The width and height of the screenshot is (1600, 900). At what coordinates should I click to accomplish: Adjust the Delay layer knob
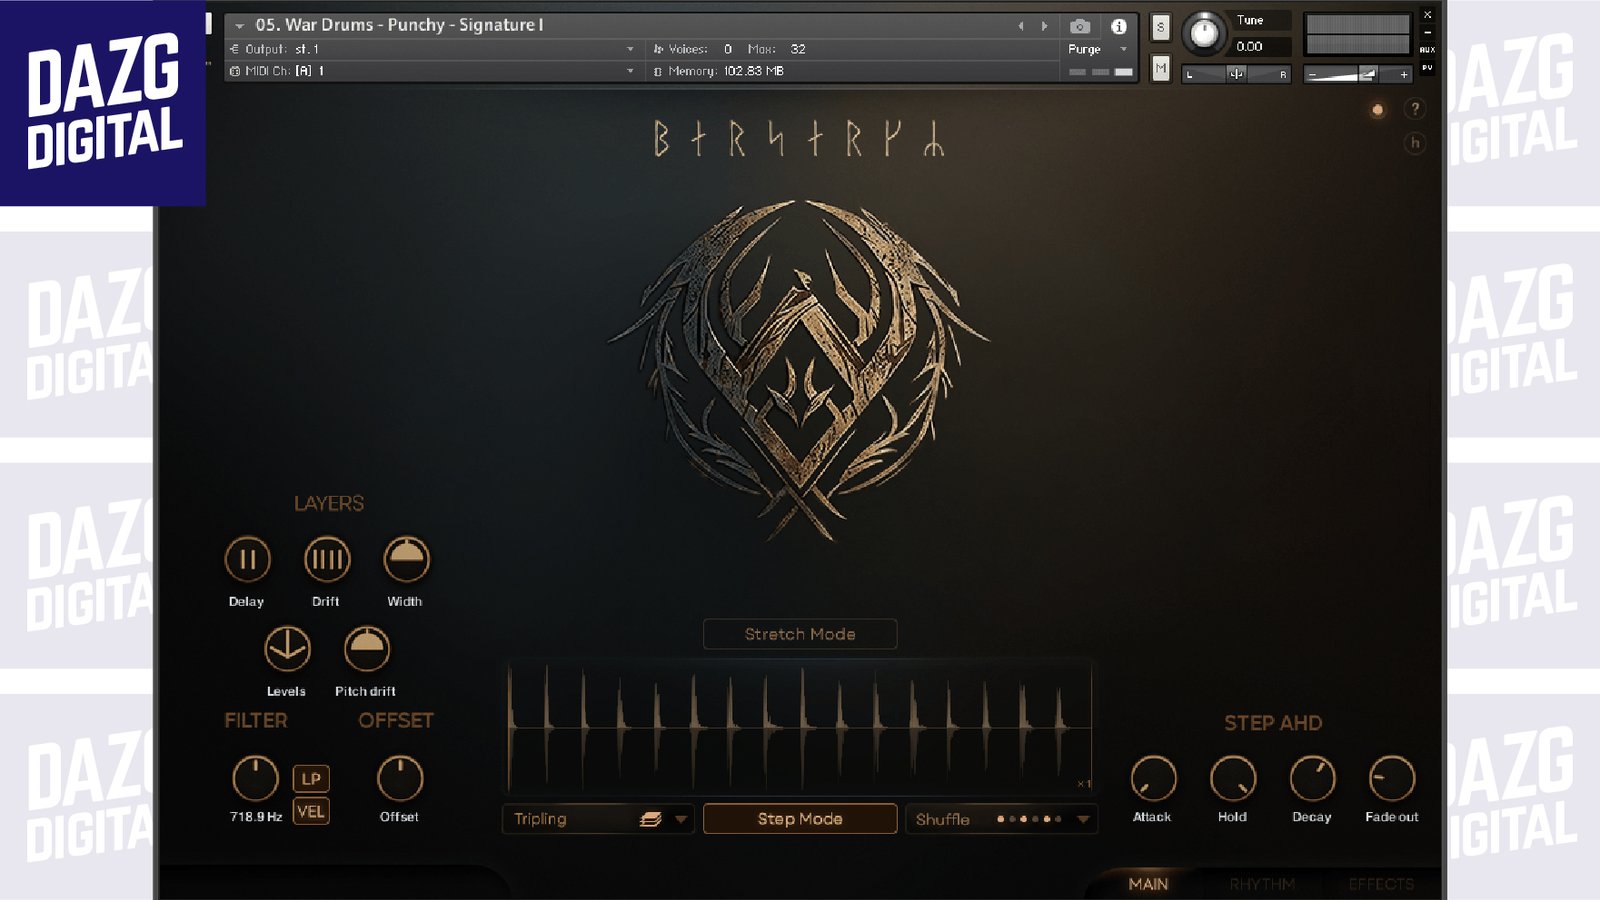[247, 559]
